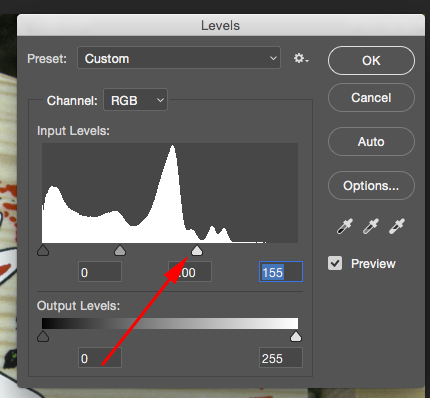The width and height of the screenshot is (430, 398).
Task: Click the output black slider triangle
Action: 43,336
